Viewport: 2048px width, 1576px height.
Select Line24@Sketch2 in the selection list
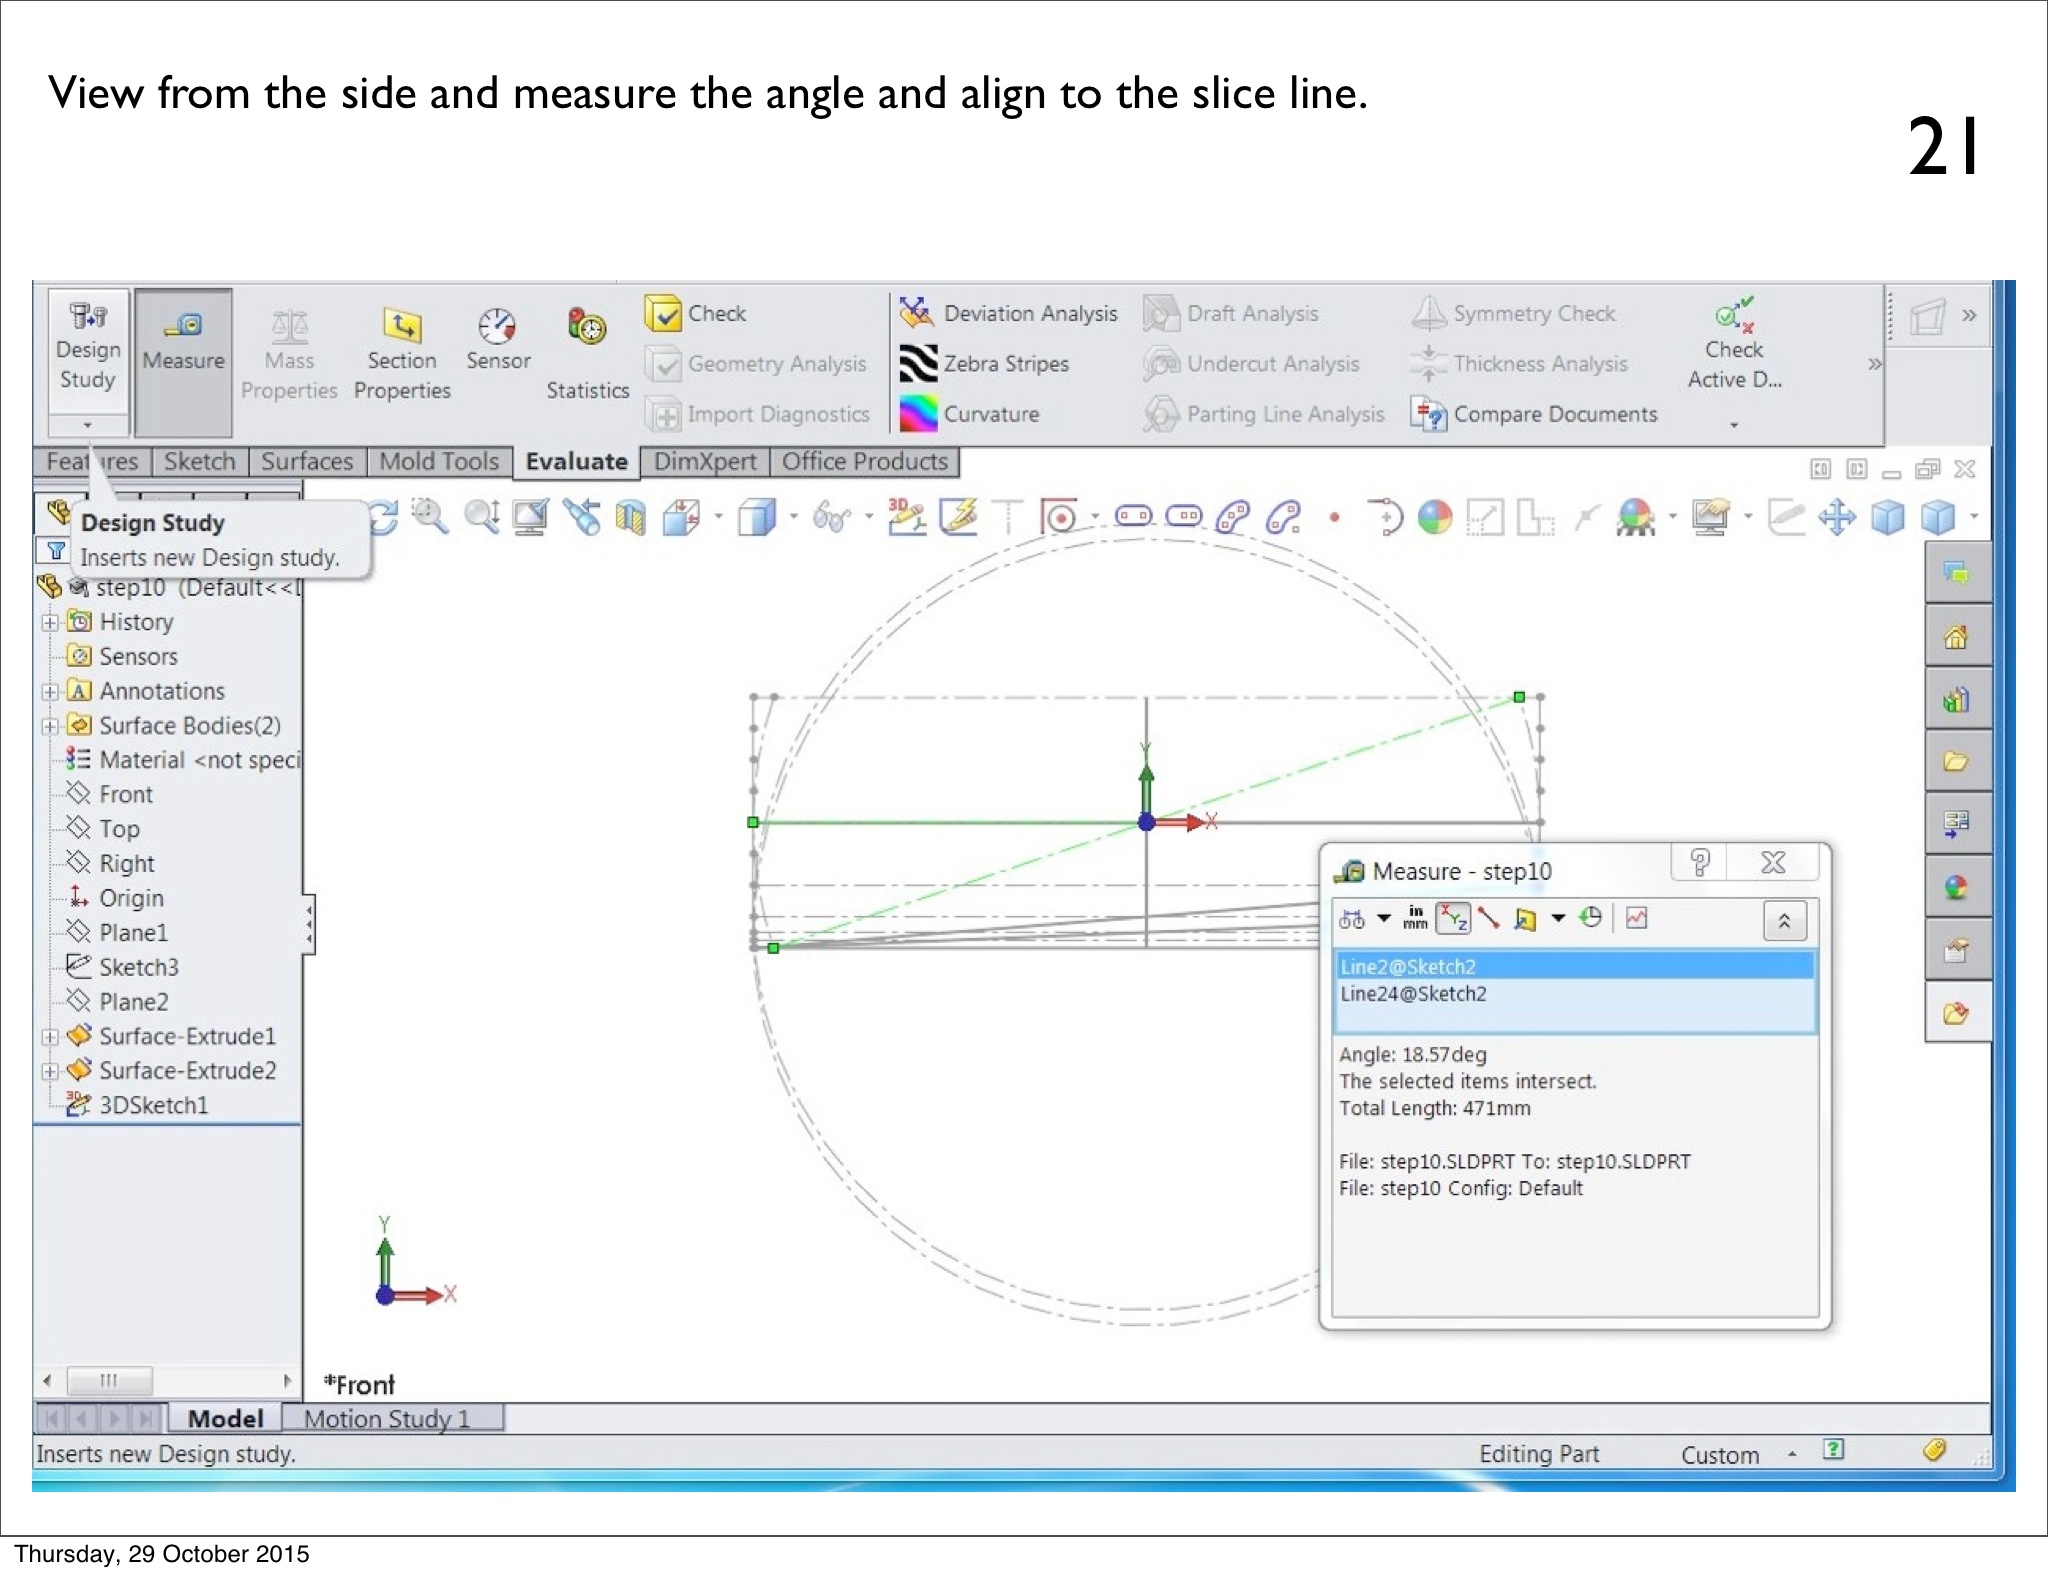(x=1413, y=994)
